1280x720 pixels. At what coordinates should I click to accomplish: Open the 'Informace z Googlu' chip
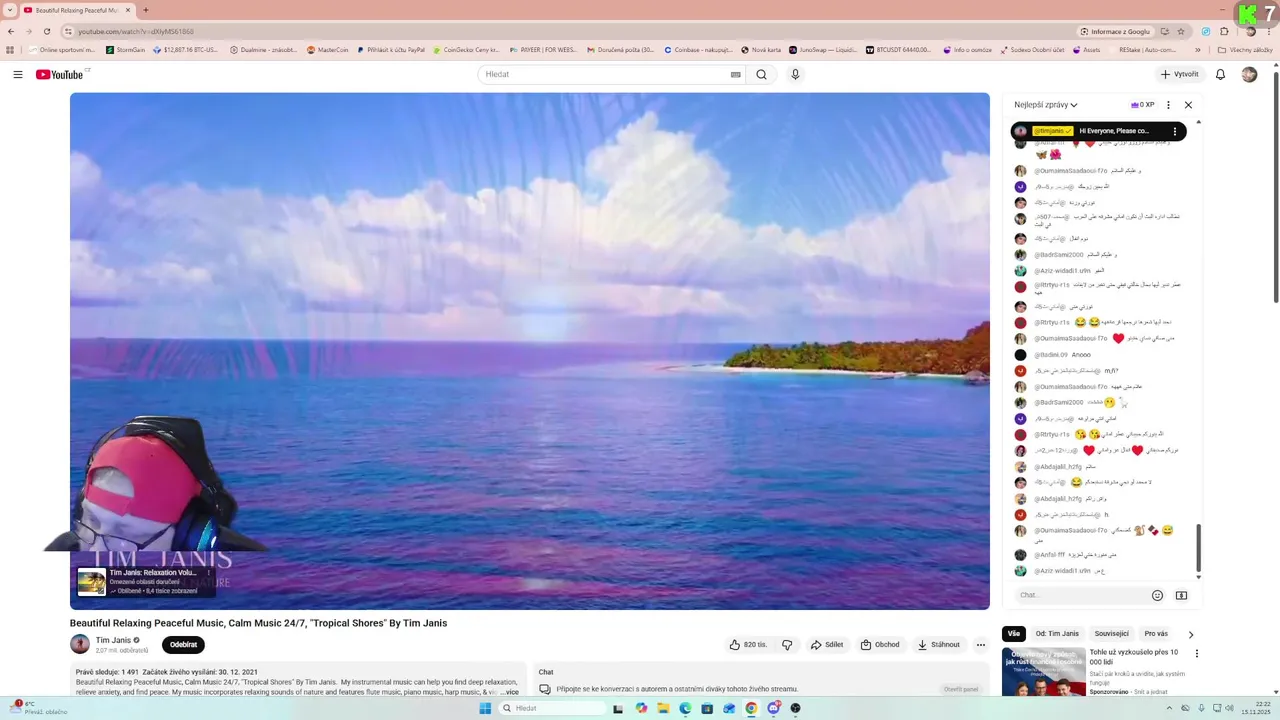click(x=1115, y=31)
